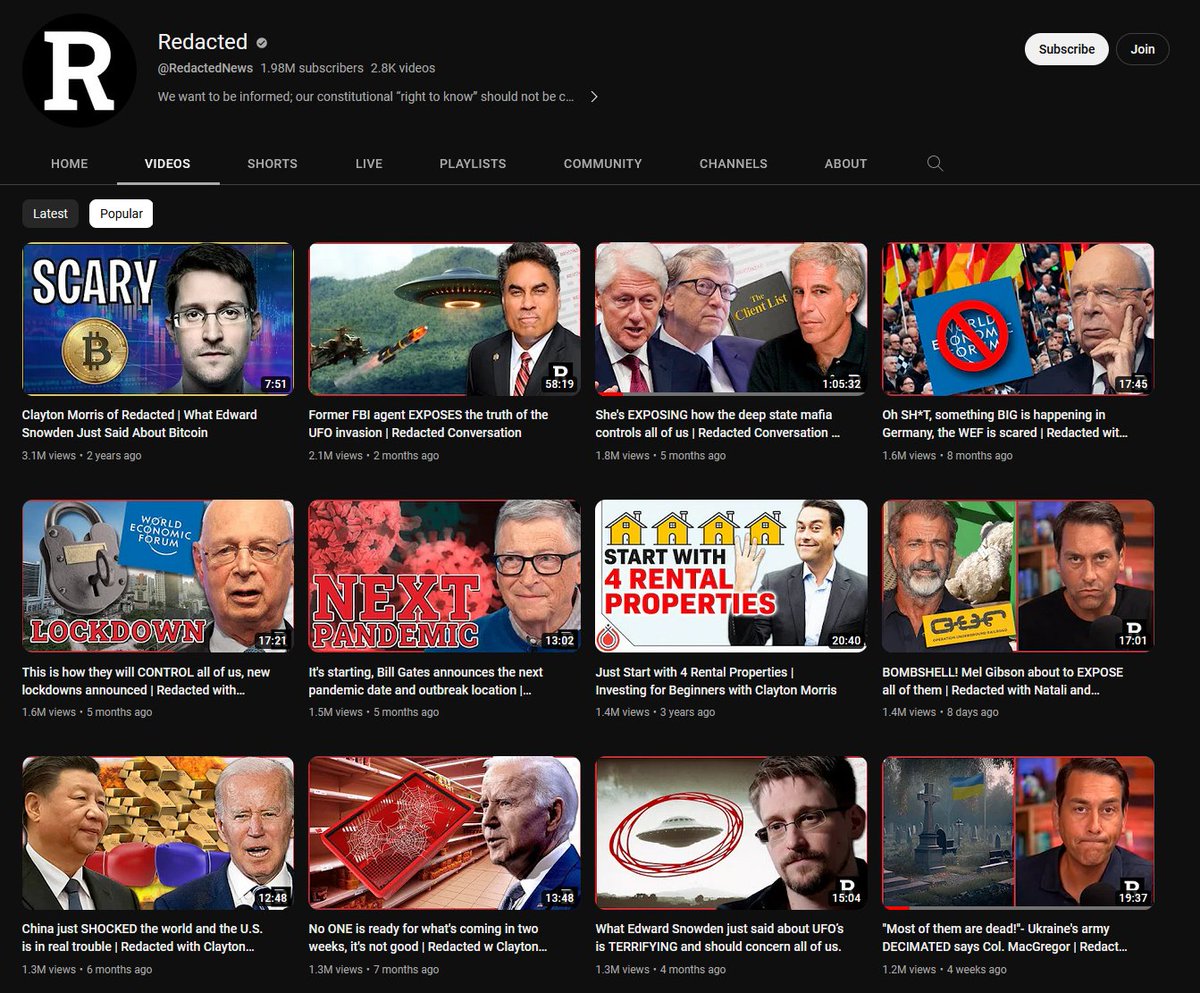1200x993 pixels.
Task: Click the 'Redacted' channel name heading
Action: (203, 42)
